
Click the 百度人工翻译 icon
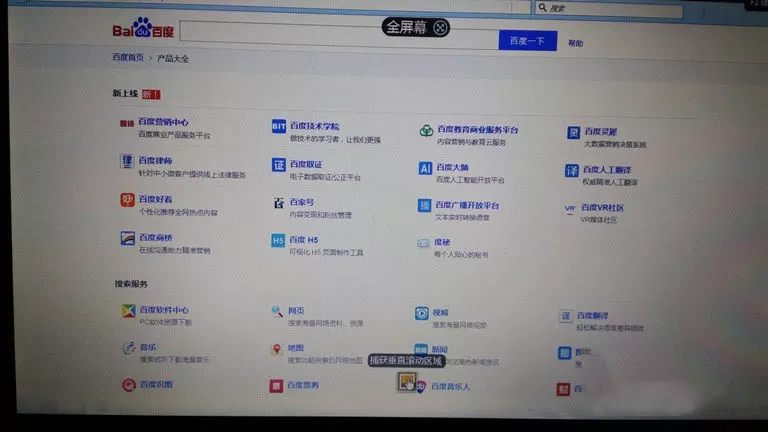pos(572,170)
